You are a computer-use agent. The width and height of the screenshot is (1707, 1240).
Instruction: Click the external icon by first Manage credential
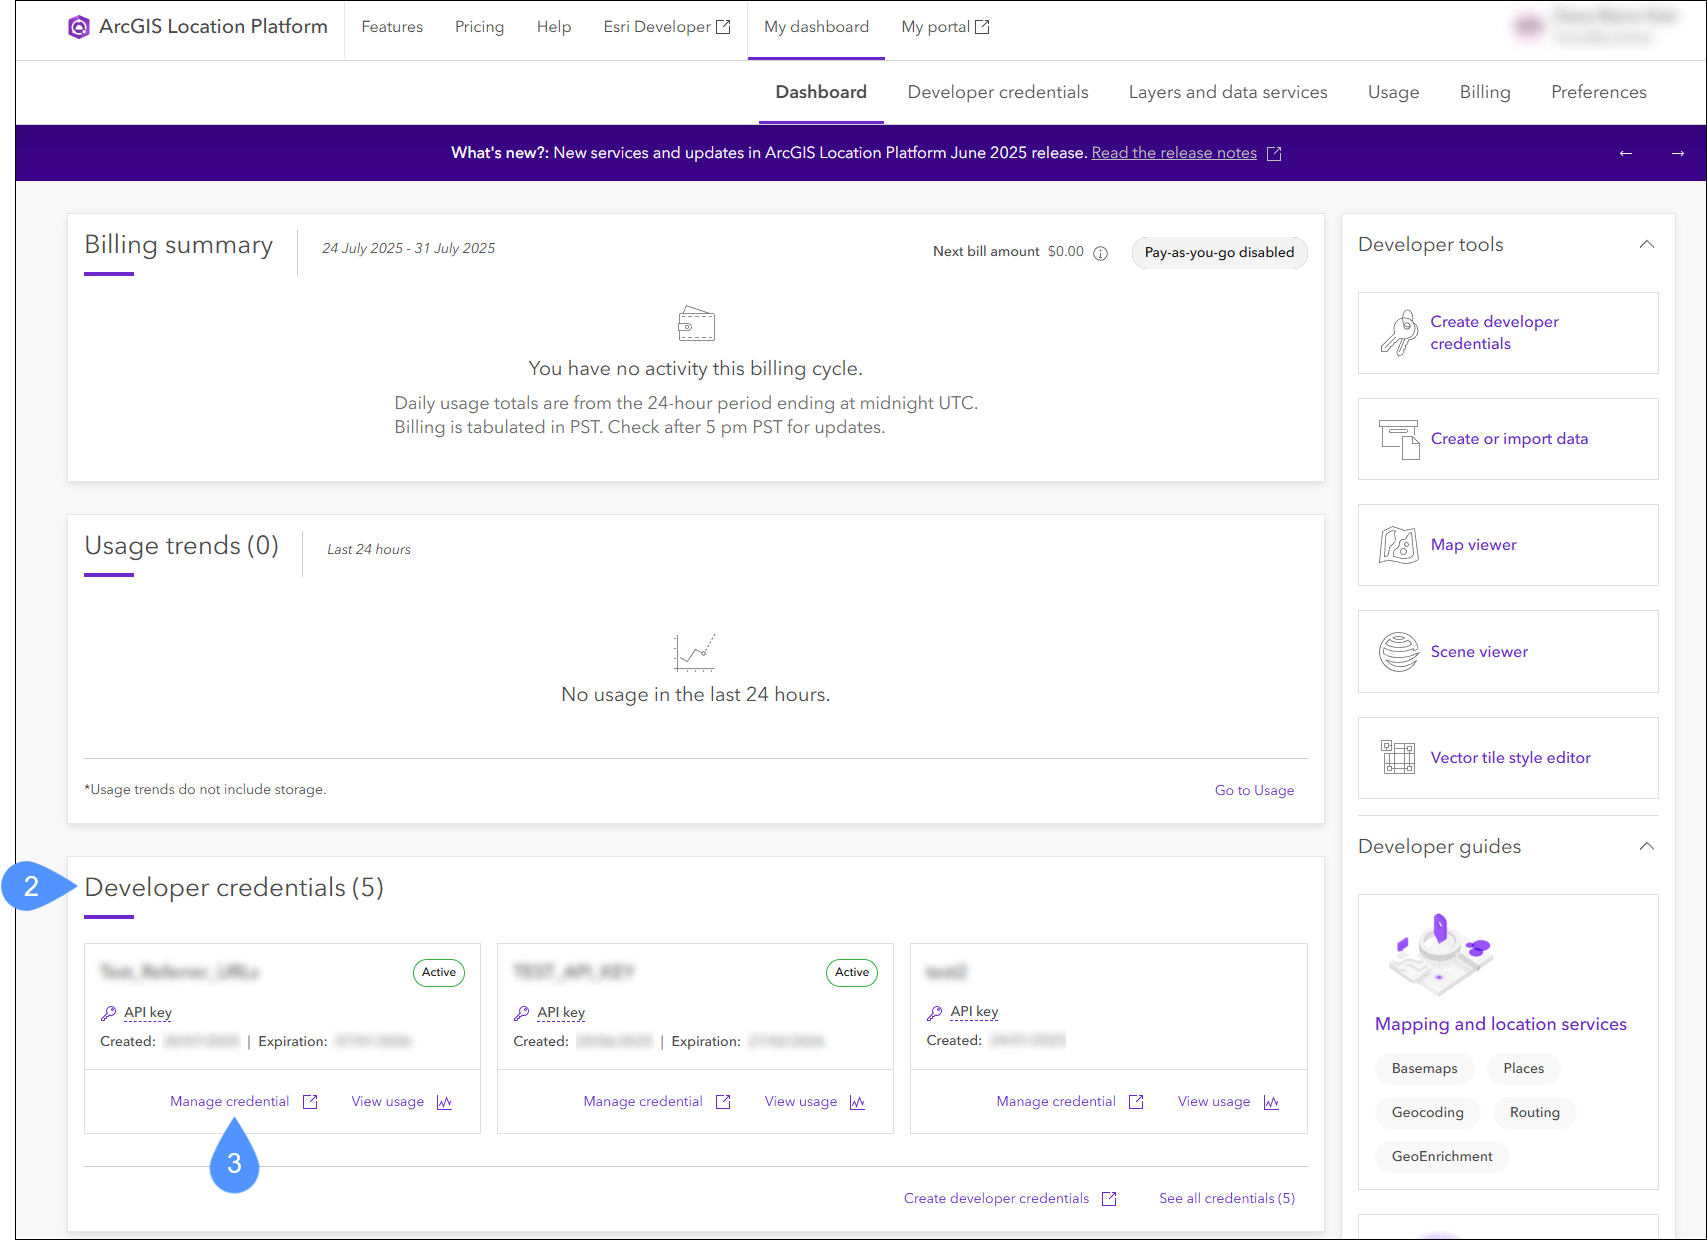(x=310, y=1102)
